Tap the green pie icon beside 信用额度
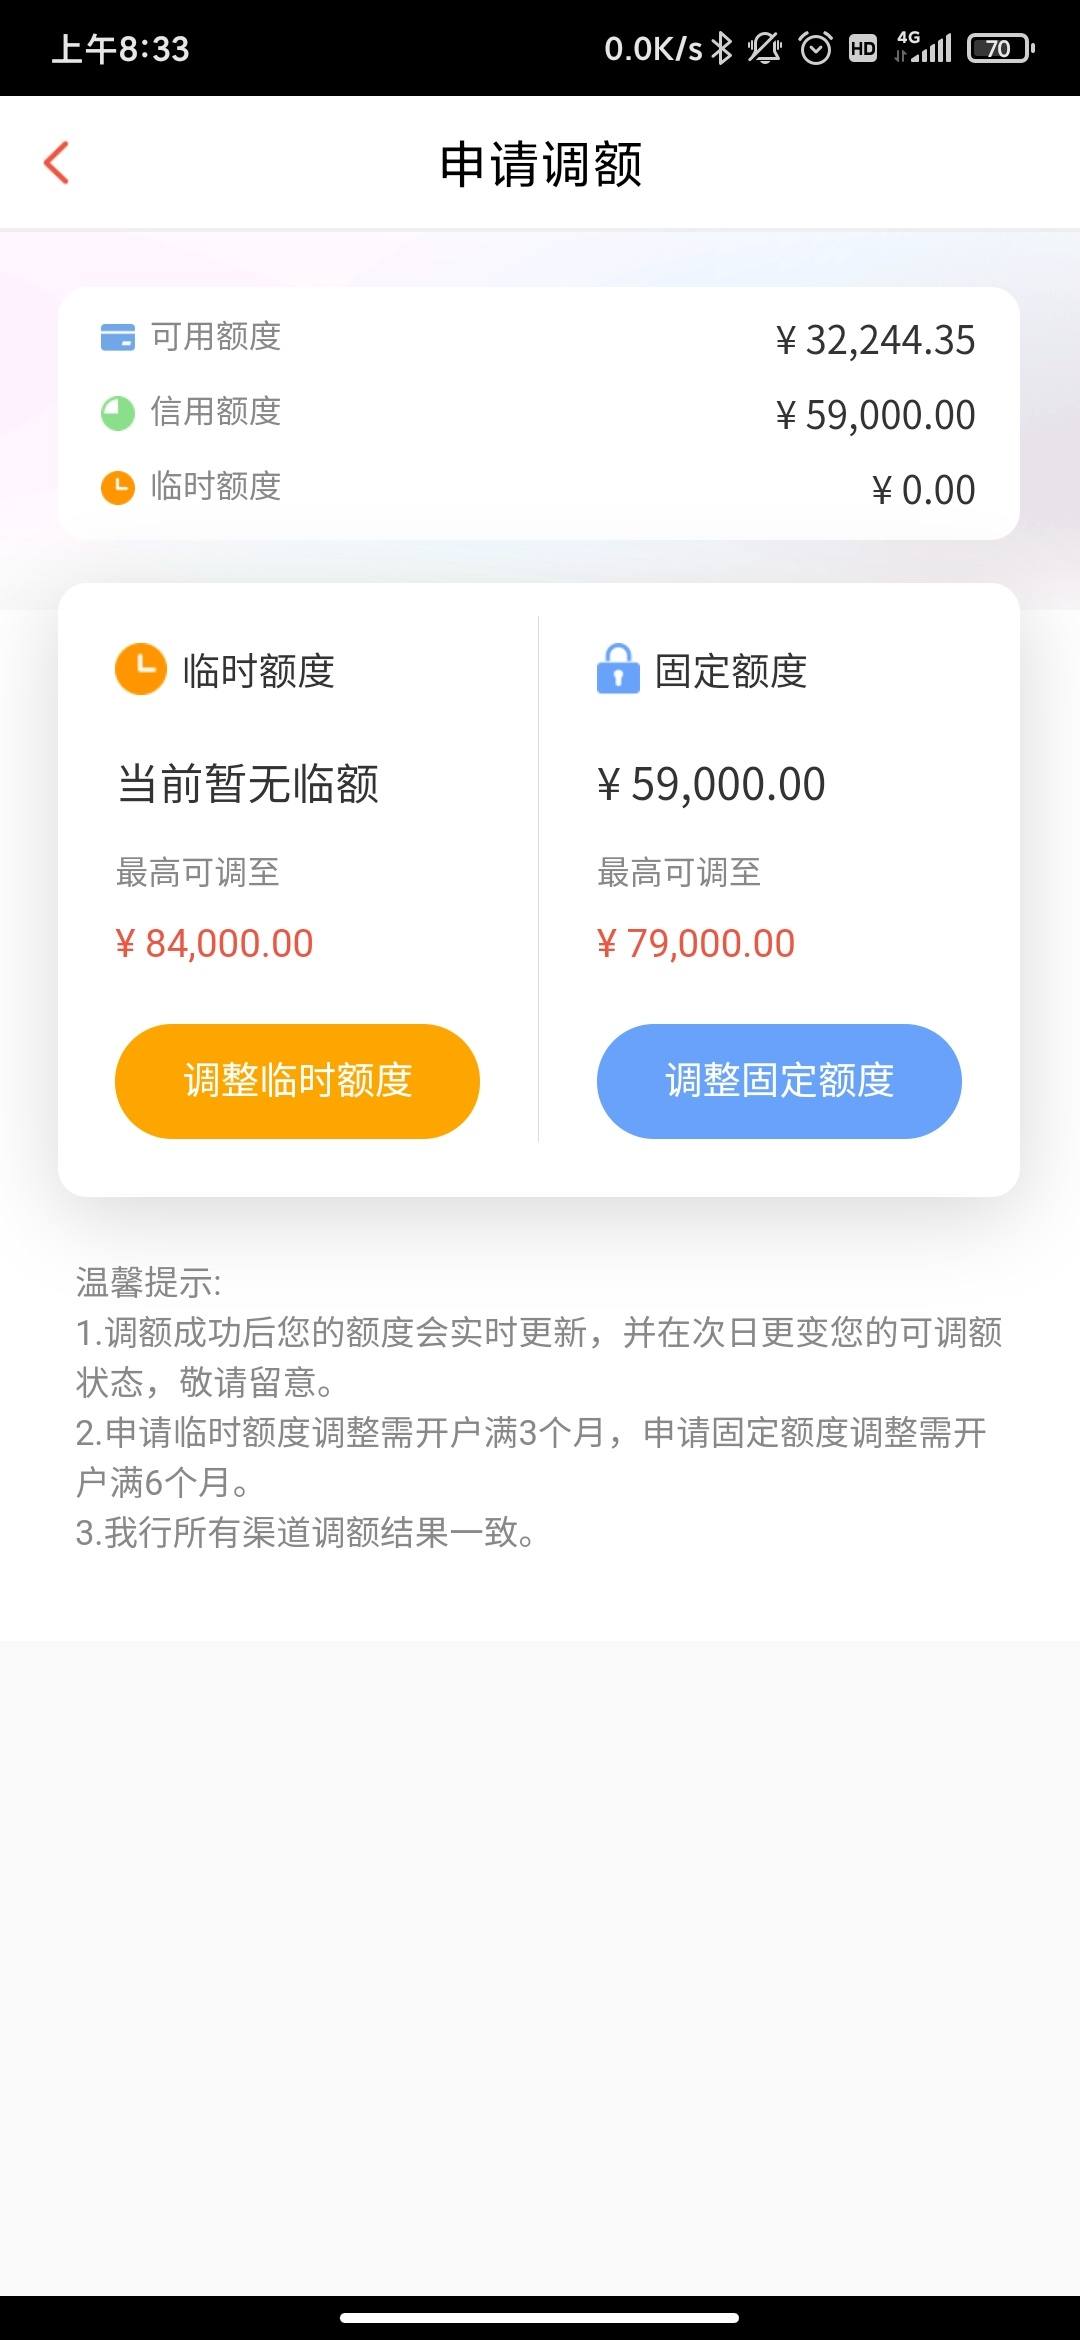Viewport: 1080px width, 2340px height. 118,413
